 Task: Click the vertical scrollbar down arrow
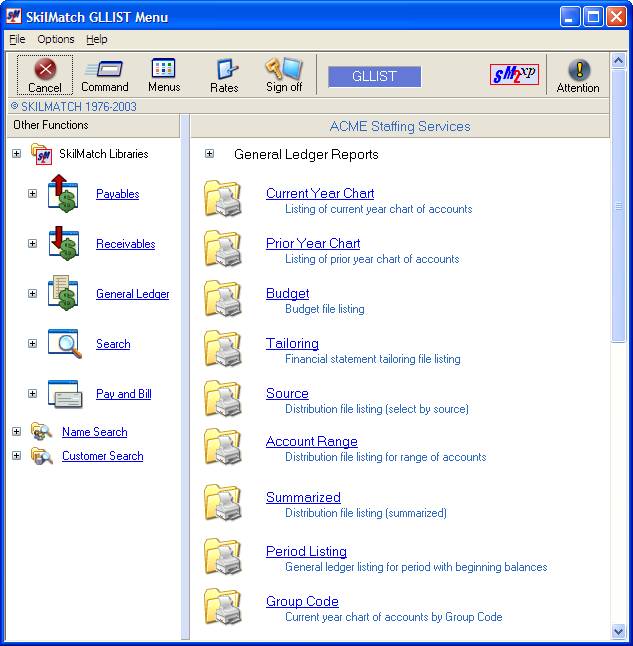[618, 631]
